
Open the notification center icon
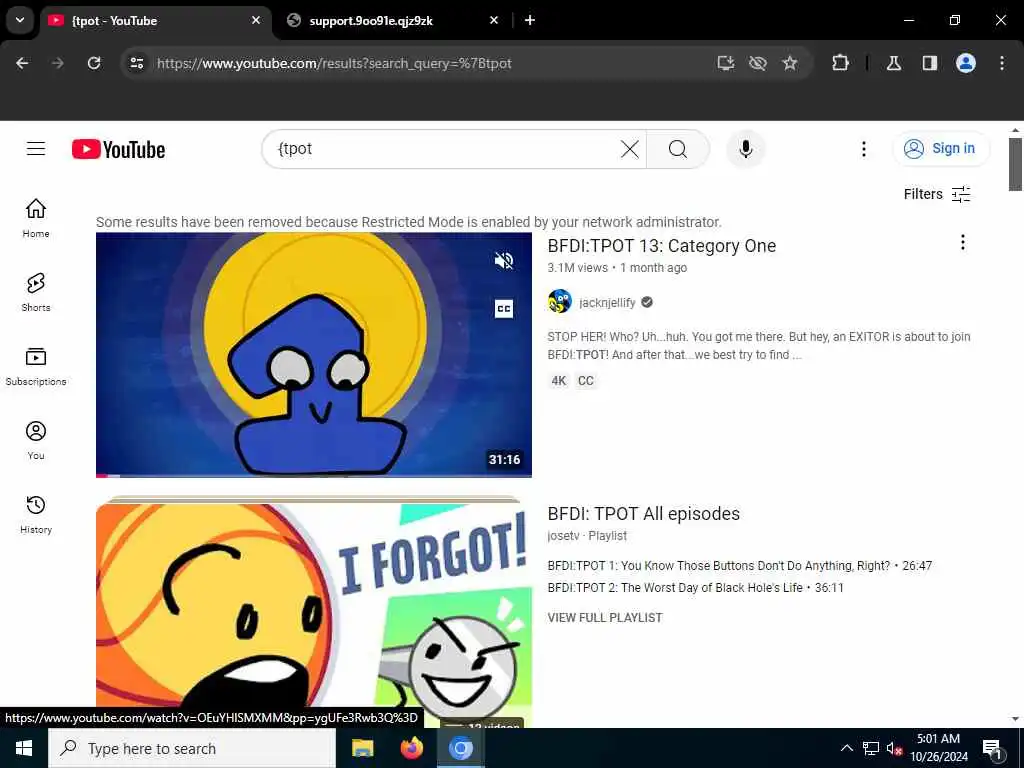point(993,749)
